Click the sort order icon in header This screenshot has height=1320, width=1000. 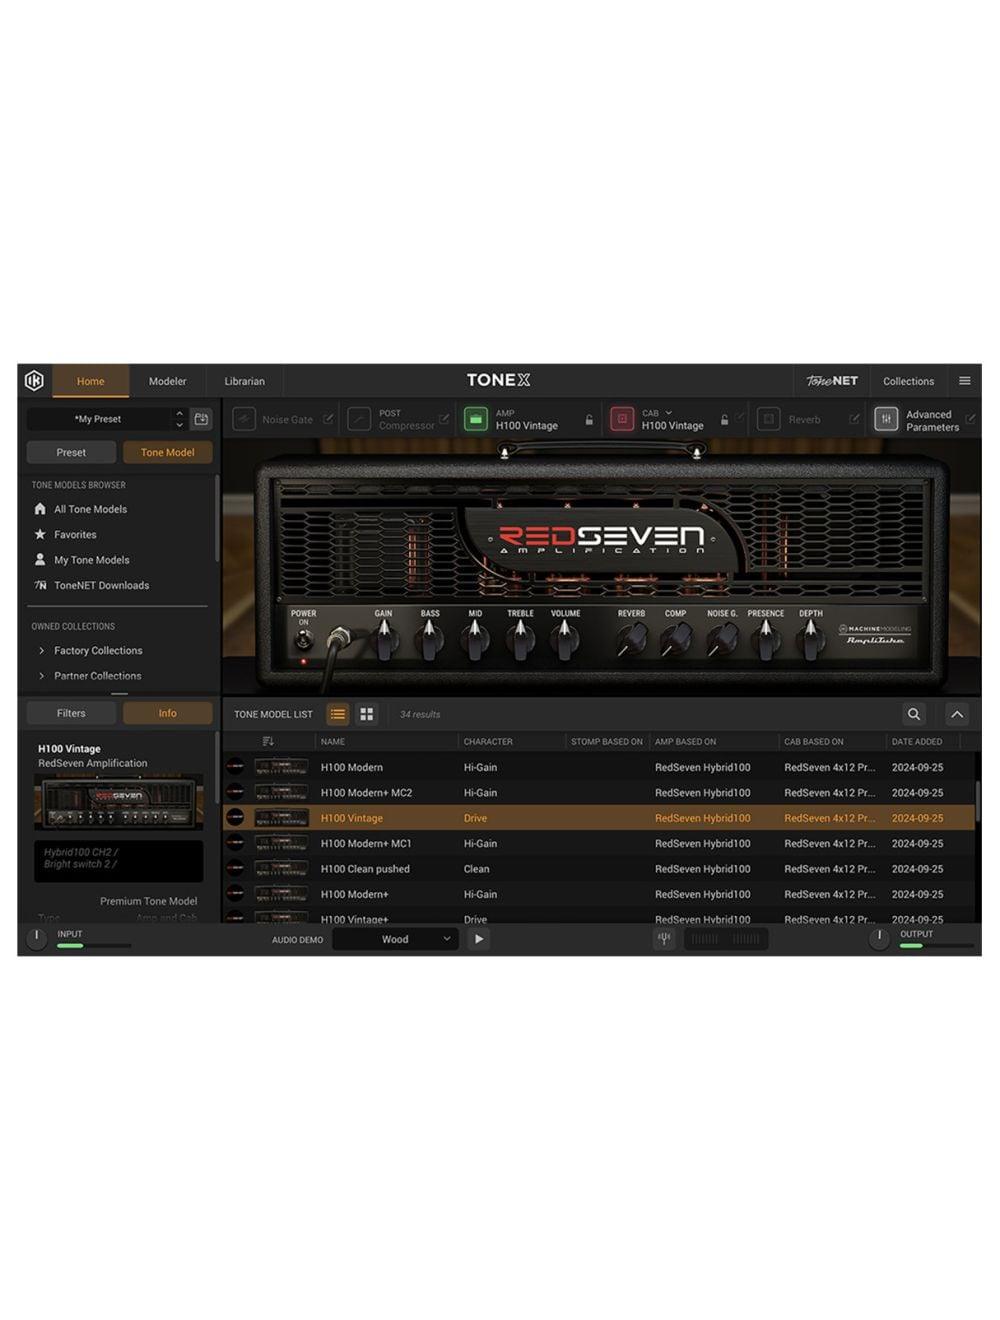(x=268, y=741)
